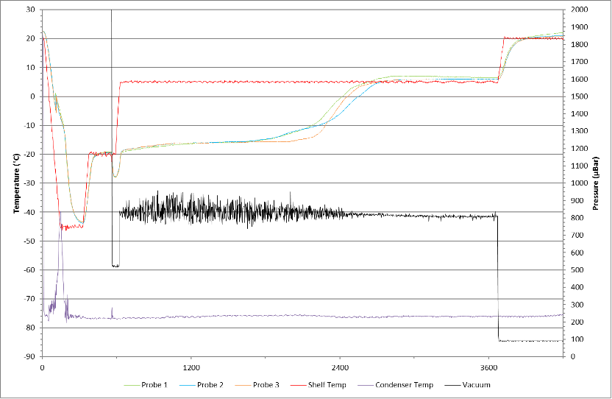The width and height of the screenshot is (612, 399).
Task: Select the 2000 label on pressure axis
Action: 579,10
